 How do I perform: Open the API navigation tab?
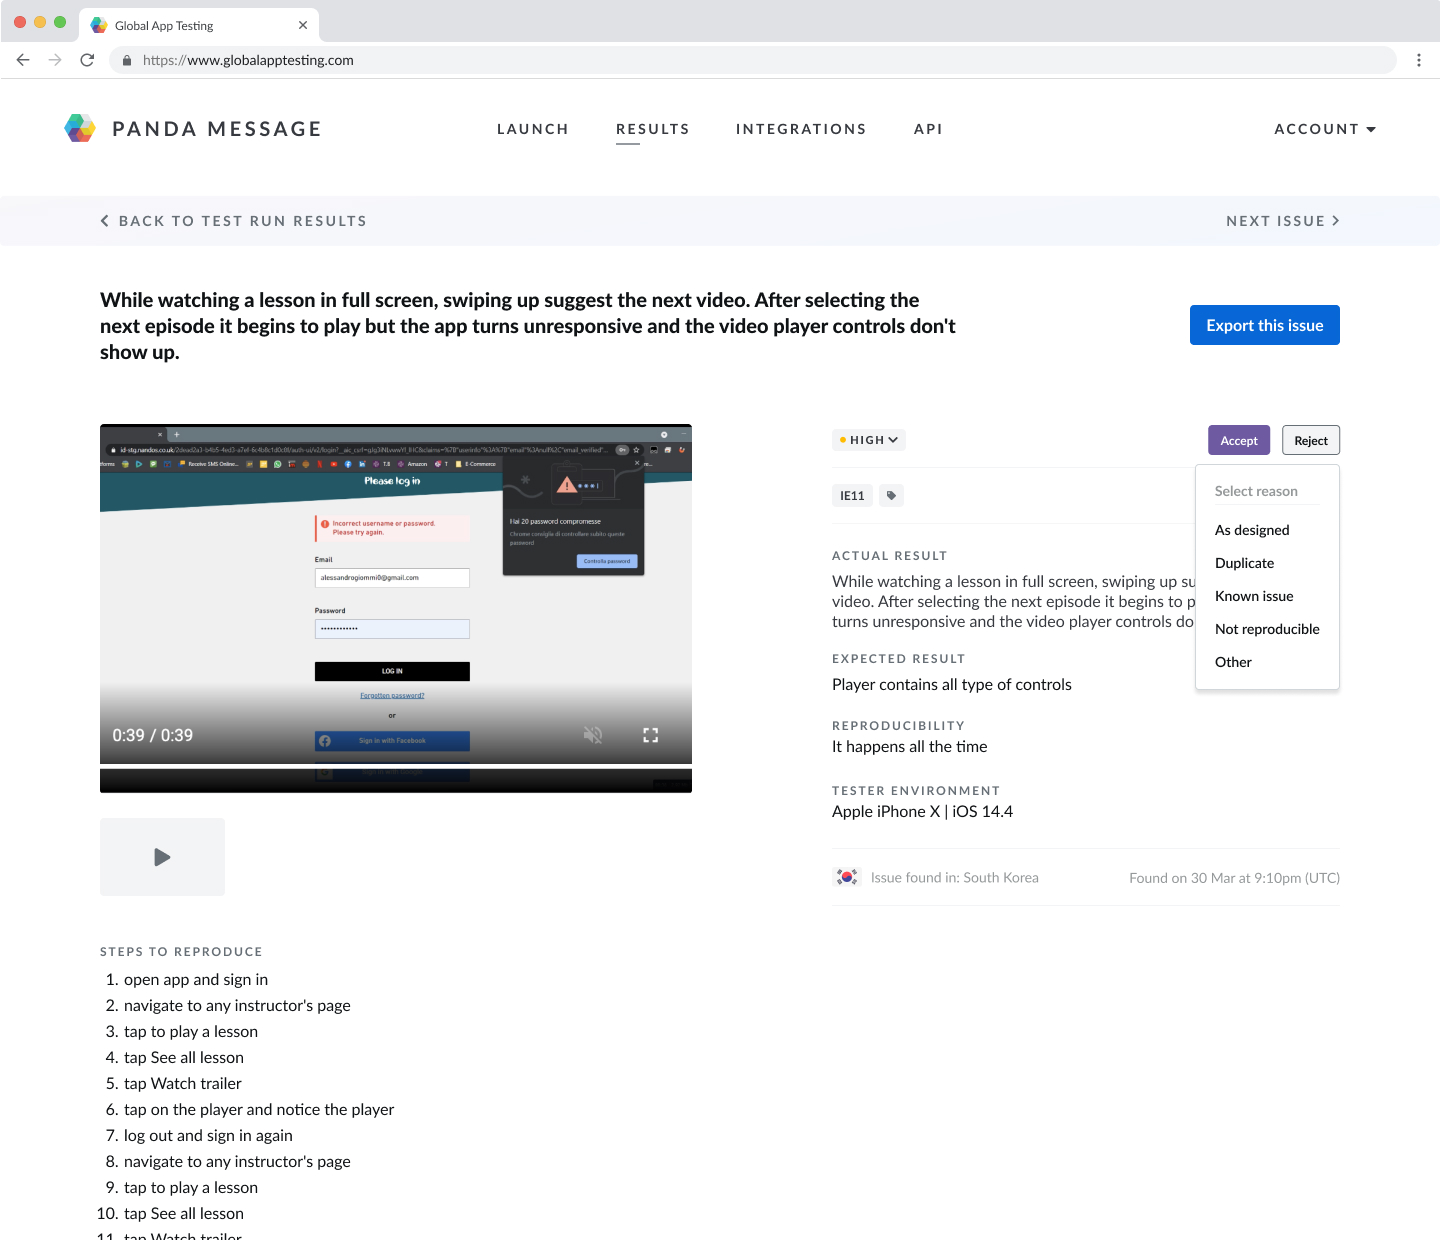point(928,129)
